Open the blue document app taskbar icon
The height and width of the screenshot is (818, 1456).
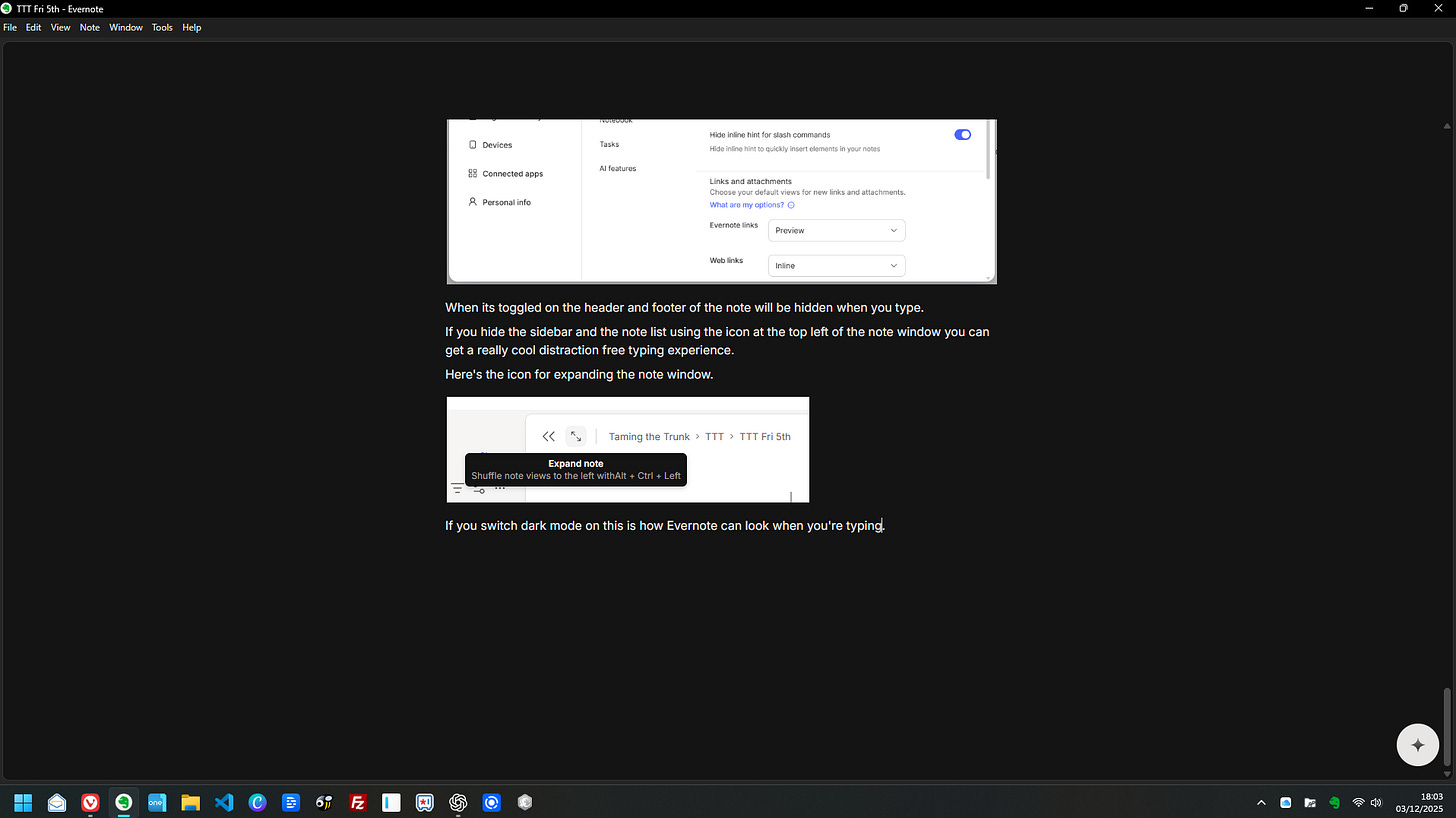coord(291,802)
